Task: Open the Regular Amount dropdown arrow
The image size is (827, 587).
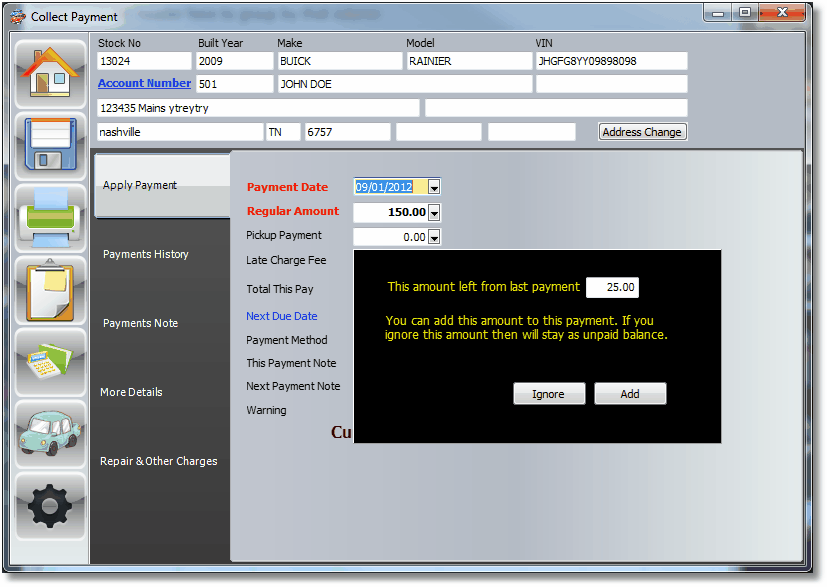Action: [x=435, y=212]
